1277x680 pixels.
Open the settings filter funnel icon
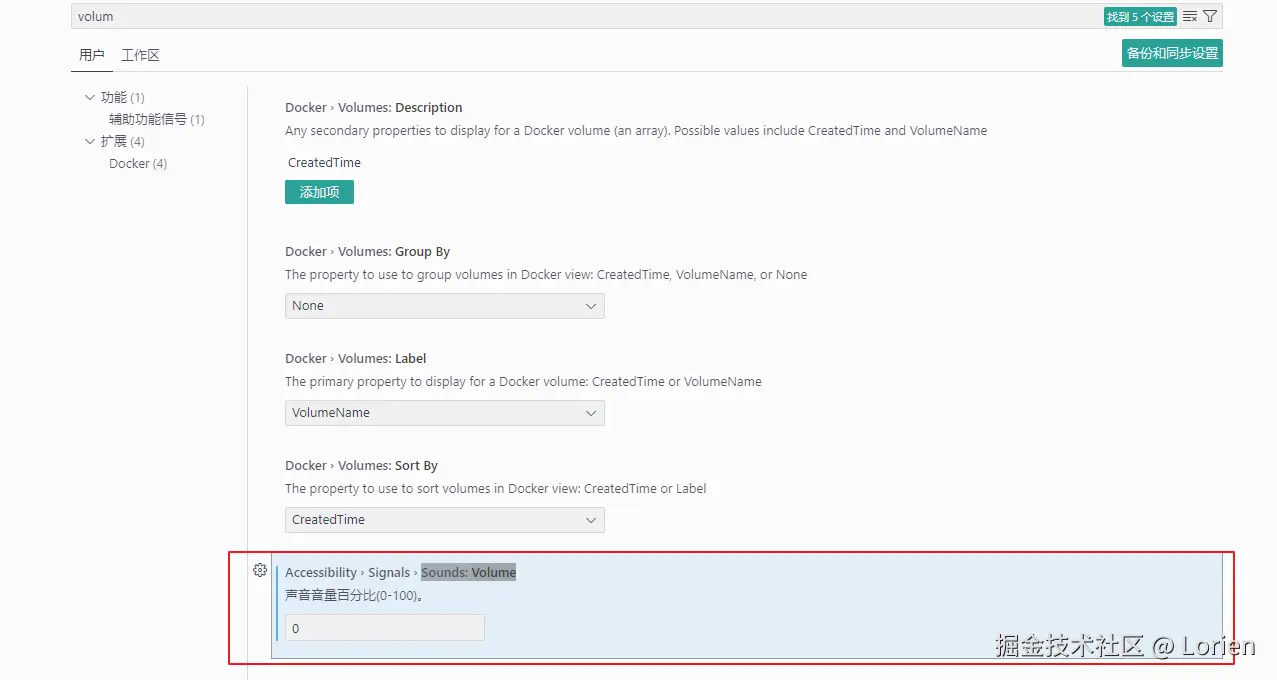1210,17
